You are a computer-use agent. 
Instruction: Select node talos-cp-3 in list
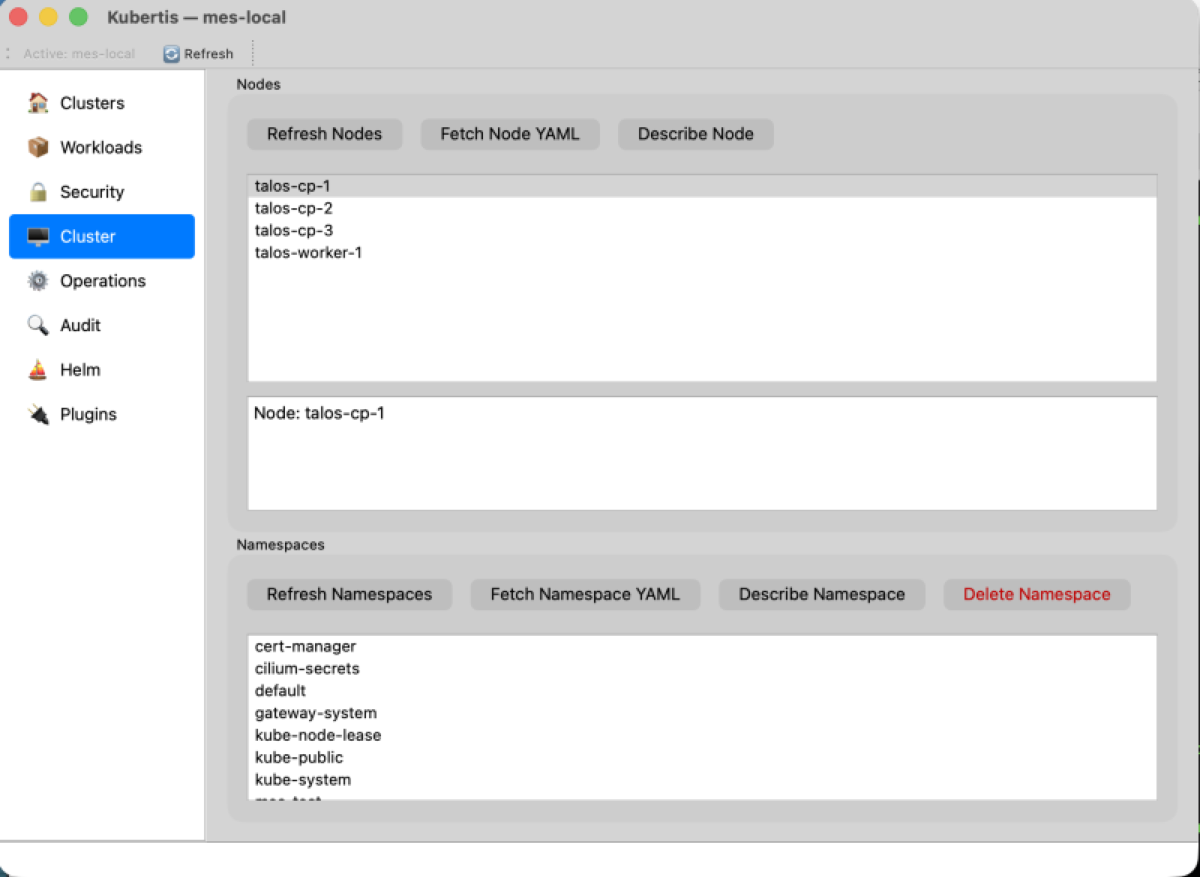point(702,230)
